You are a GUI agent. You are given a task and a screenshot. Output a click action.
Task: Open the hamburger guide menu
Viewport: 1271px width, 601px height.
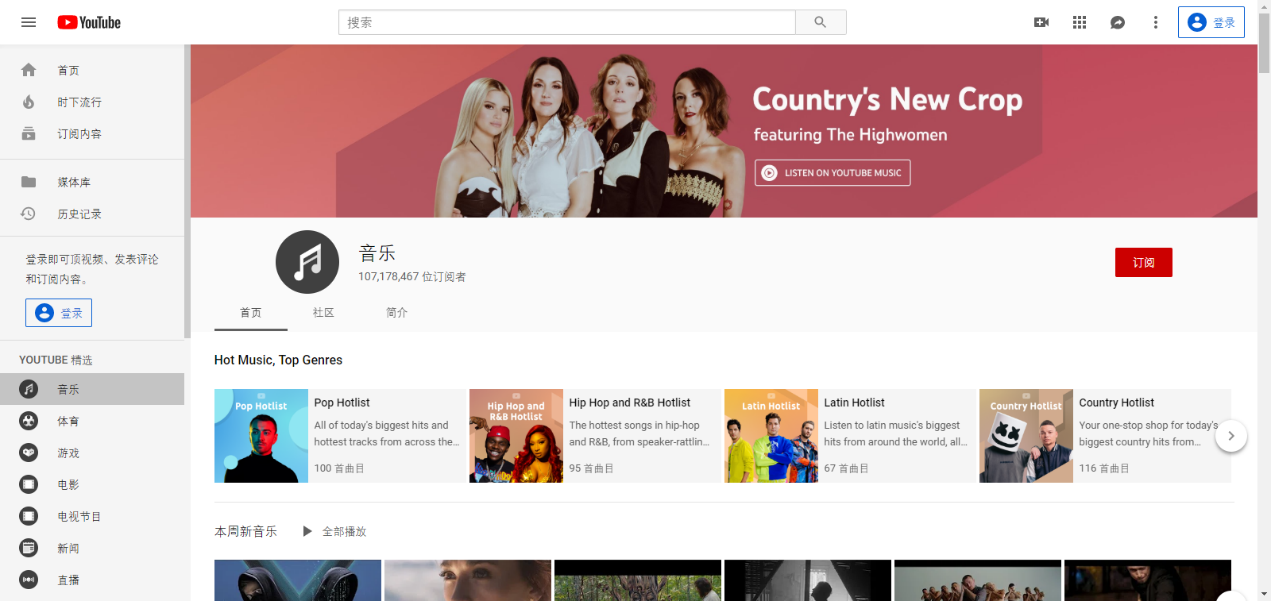click(28, 22)
